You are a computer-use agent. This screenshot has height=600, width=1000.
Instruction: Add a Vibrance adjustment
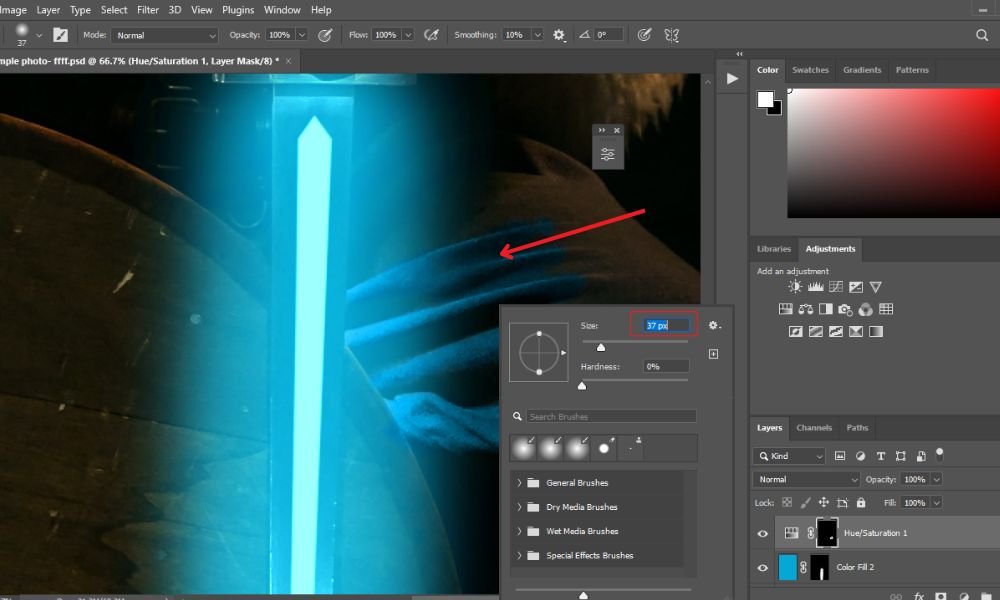pyautogui.click(x=876, y=287)
